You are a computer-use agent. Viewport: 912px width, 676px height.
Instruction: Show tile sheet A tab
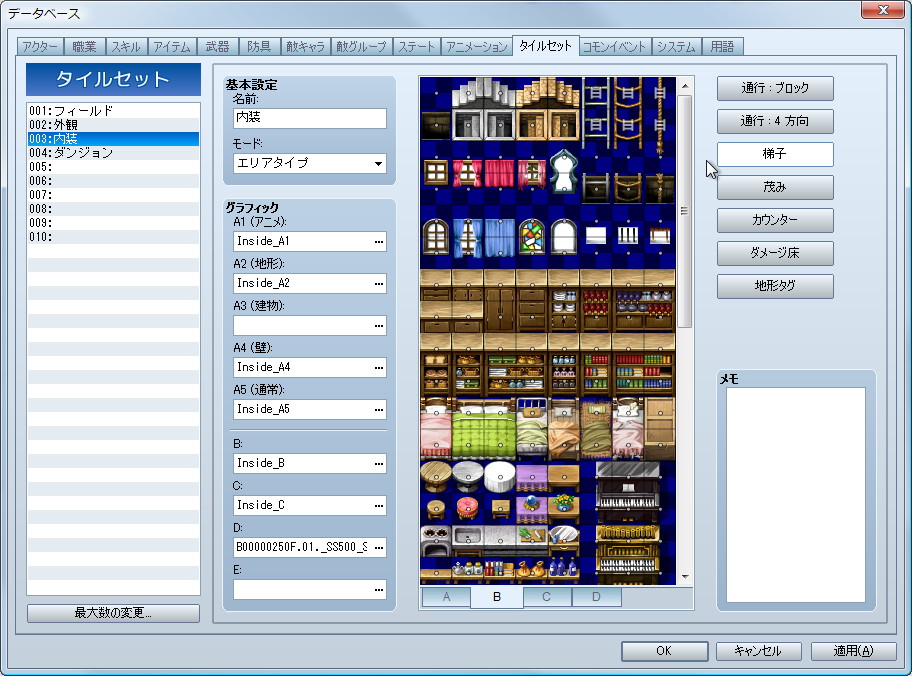click(446, 596)
